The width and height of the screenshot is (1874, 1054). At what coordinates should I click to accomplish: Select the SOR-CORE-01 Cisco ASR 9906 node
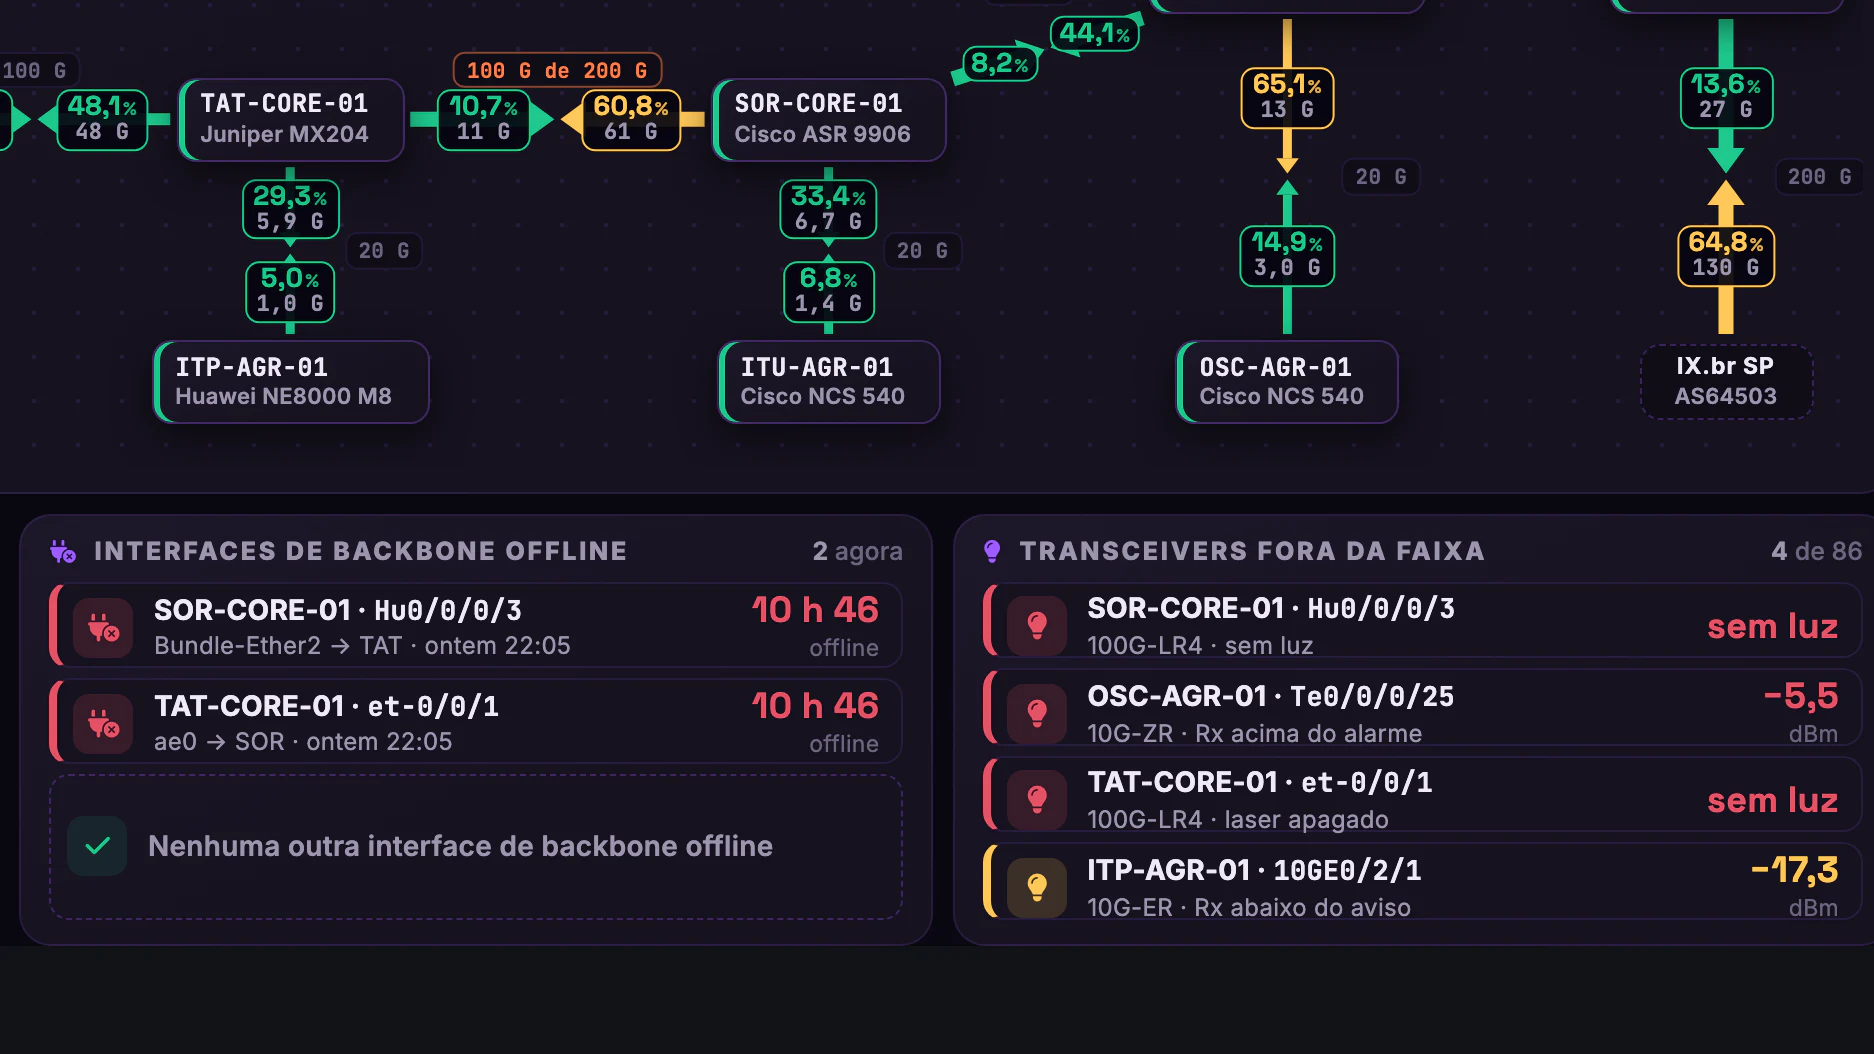pyautogui.click(x=829, y=119)
